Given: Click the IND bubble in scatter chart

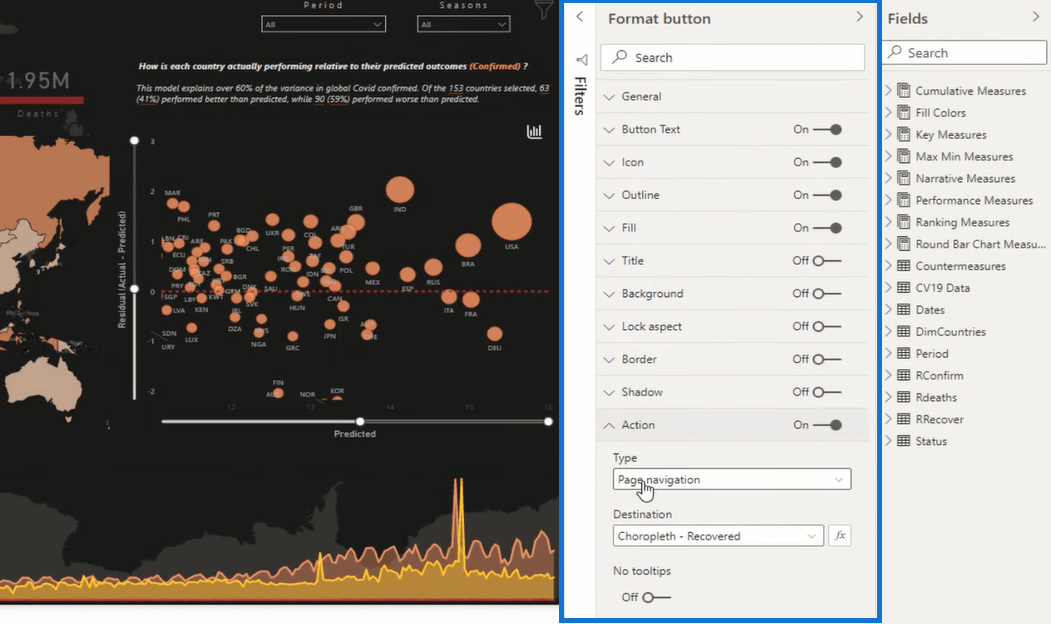Looking at the screenshot, I should pyautogui.click(x=399, y=190).
